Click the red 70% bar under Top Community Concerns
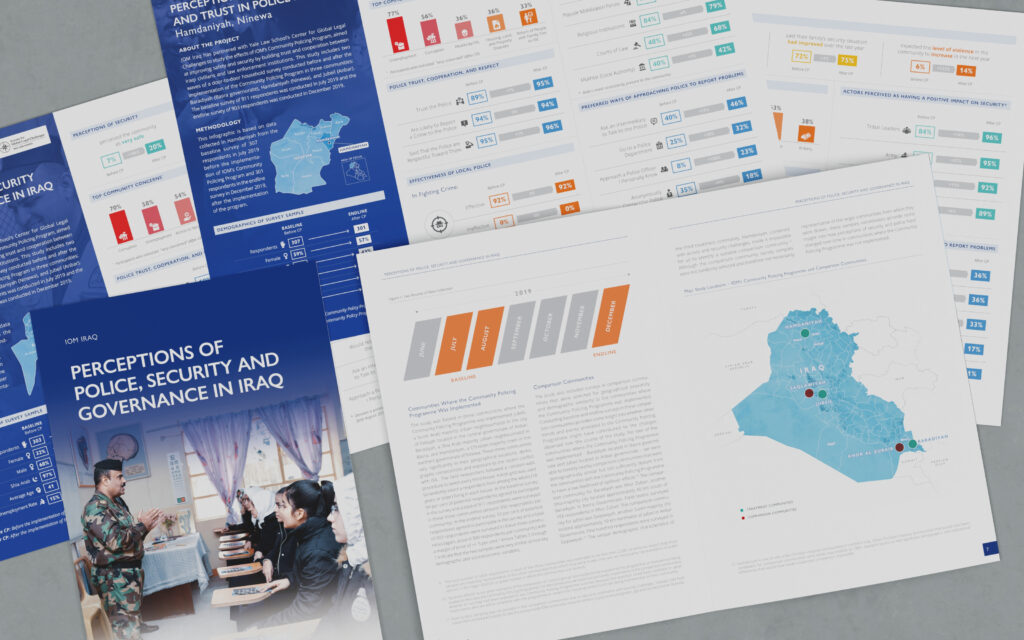Image resolution: width=1024 pixels, height=640 pixels. pyautogui.click(x=121, y=226)
